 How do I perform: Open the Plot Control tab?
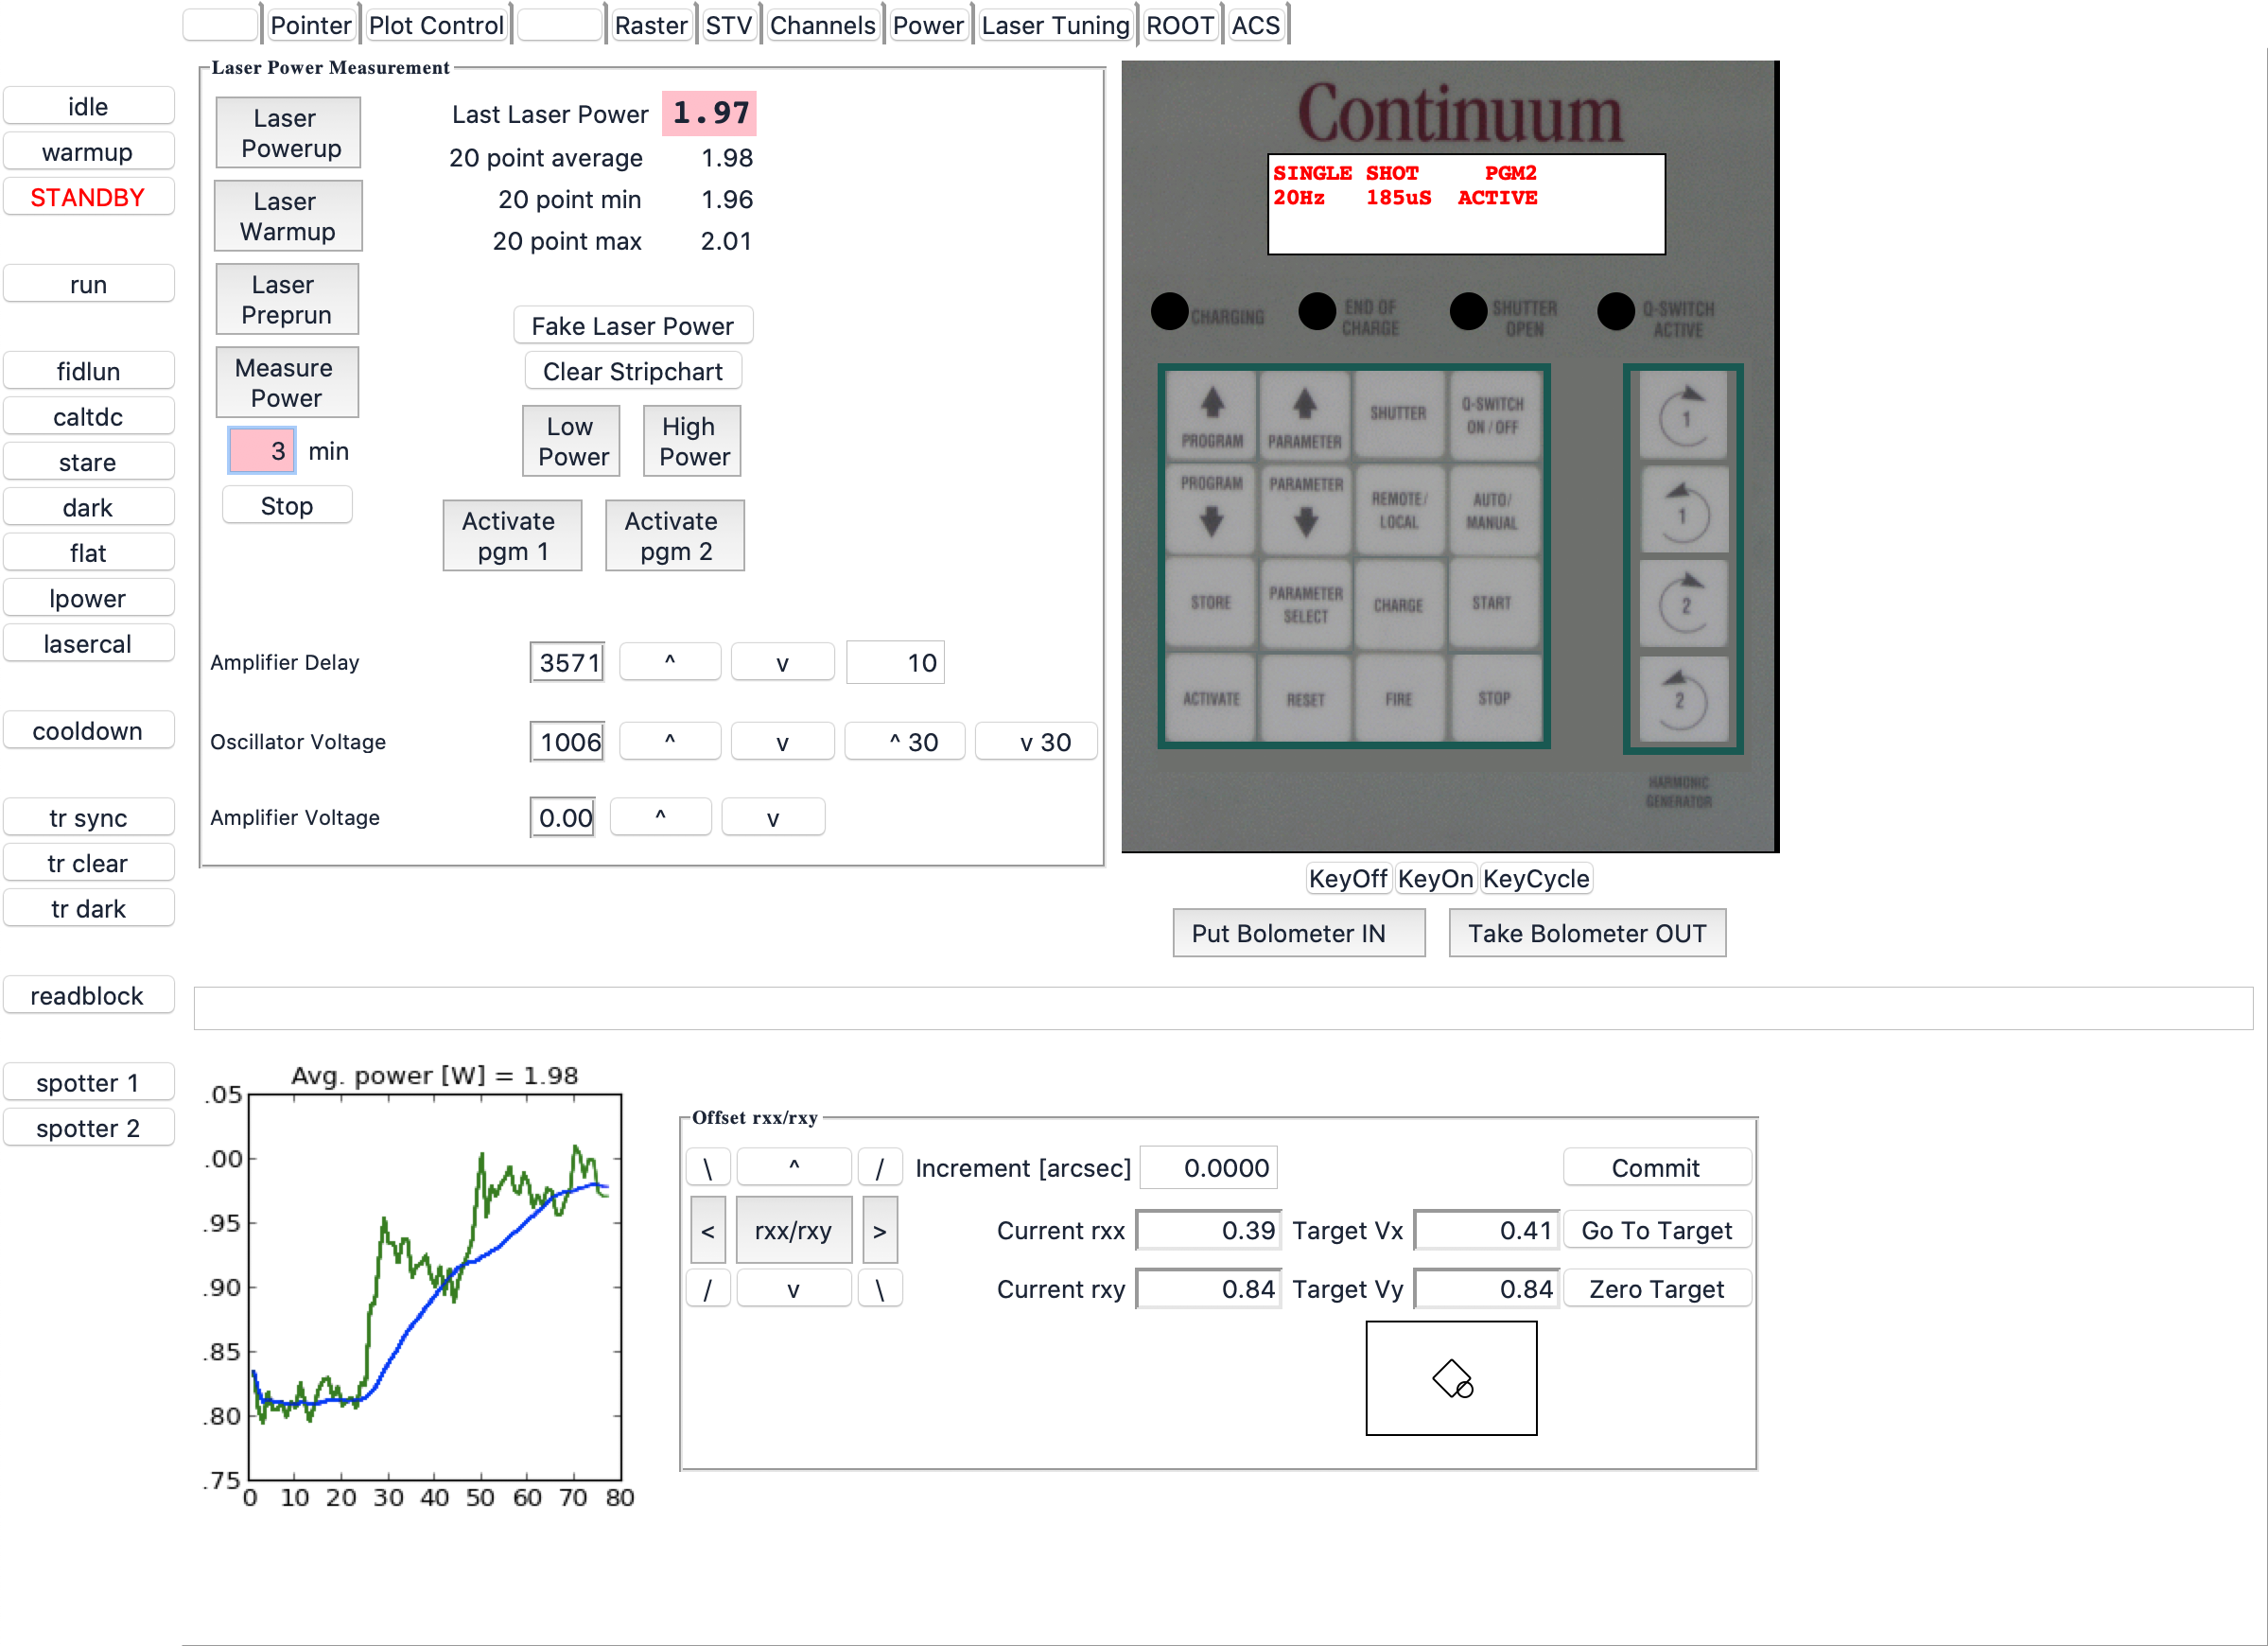pos(436,25)
